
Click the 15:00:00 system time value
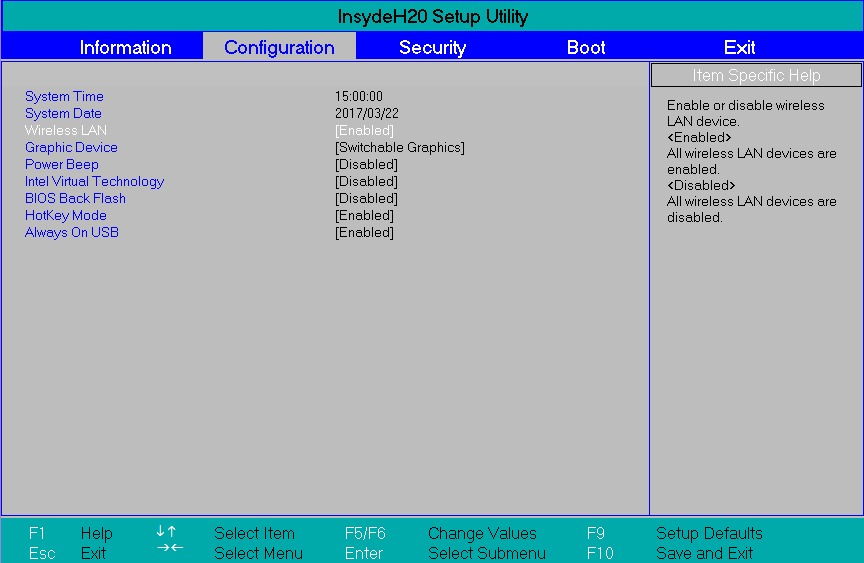[359, 96]
